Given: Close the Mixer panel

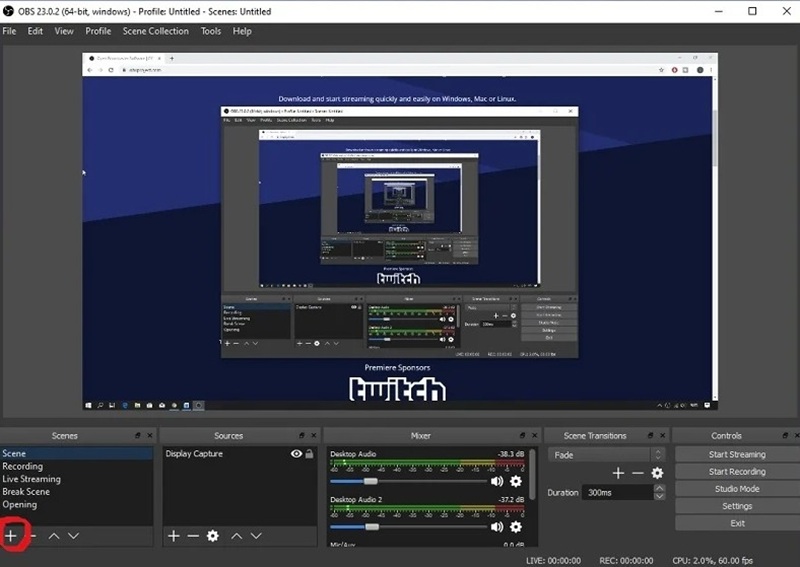Looking at the screenshot, I should (535, 435).
